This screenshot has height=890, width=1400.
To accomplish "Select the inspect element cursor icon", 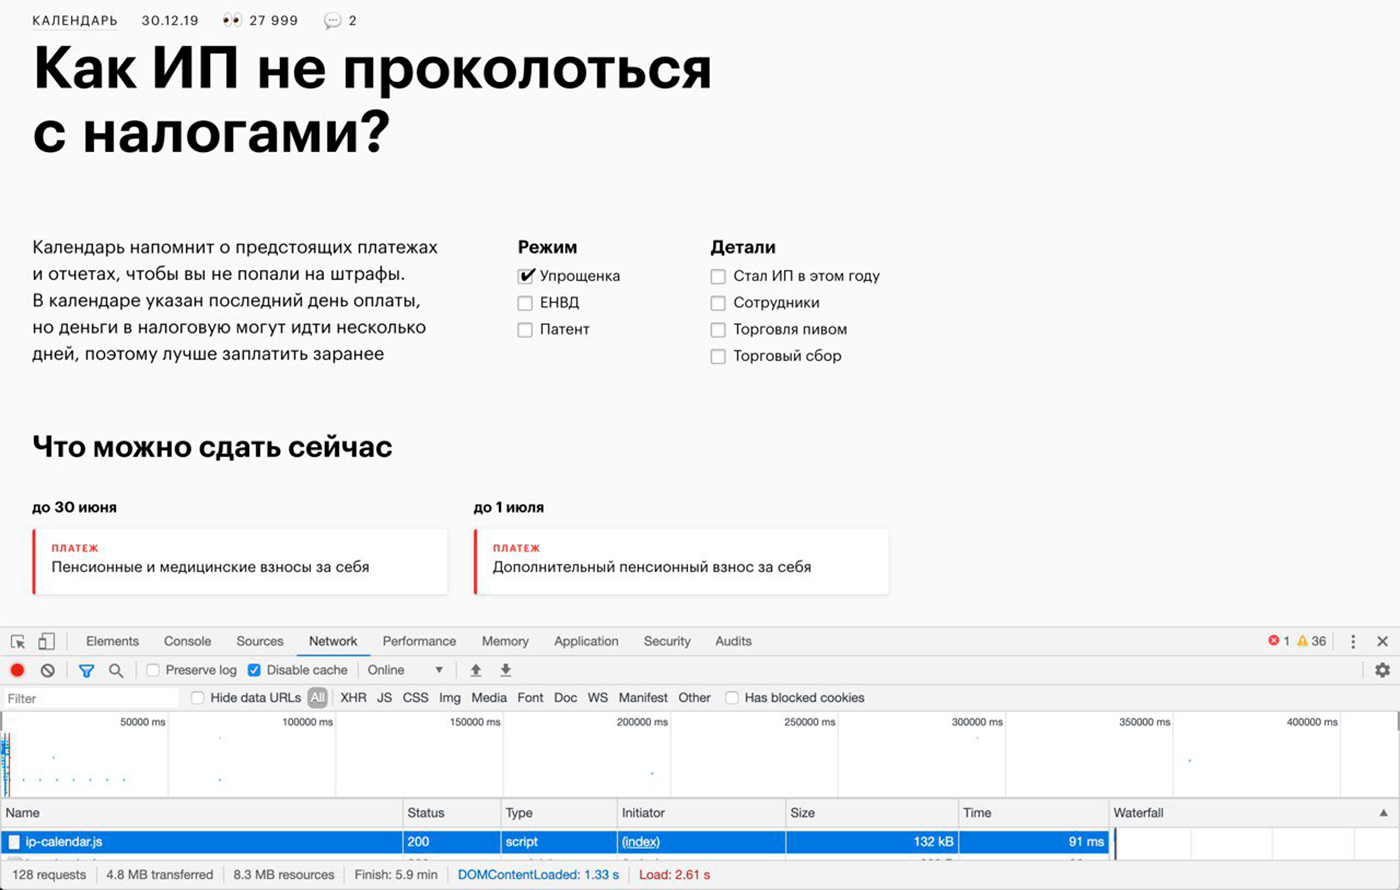I will tap(18, 642).
